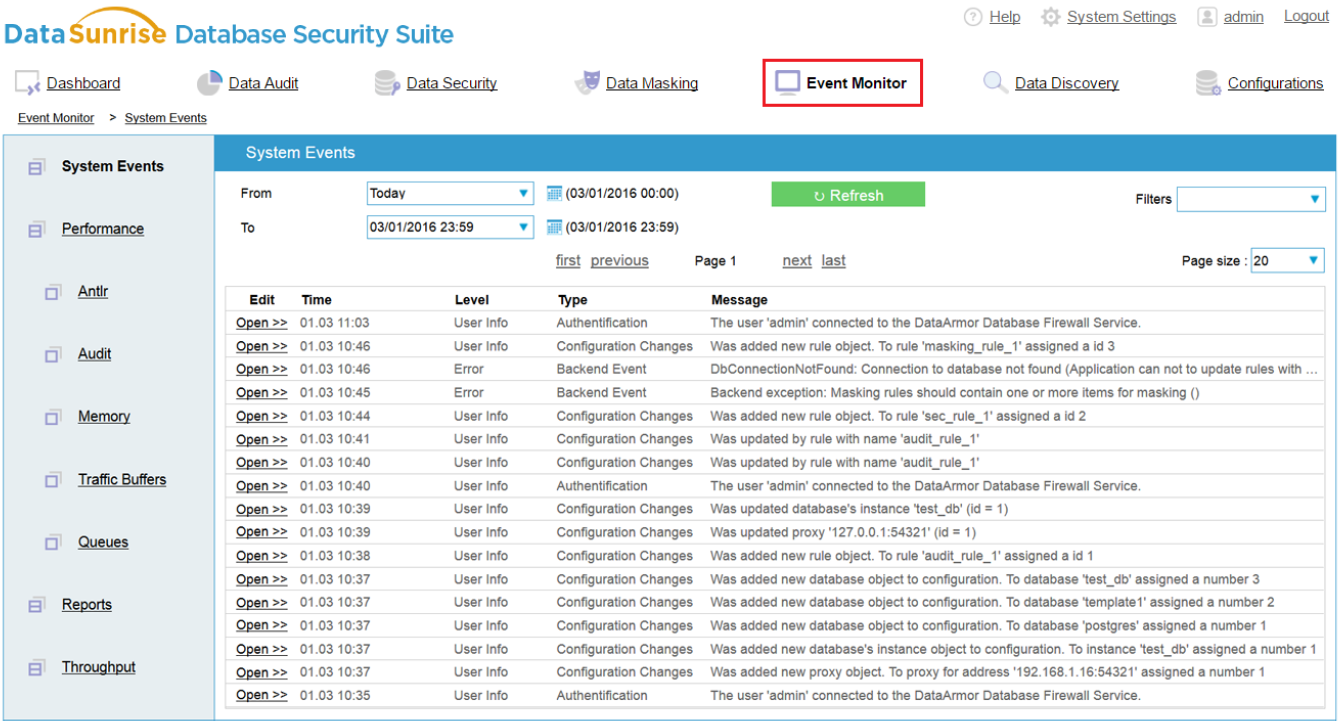This screenshot has height=724, width=1340.
Task: Click the Message column header
Action: pyautogui.click(x=739, y=300)
